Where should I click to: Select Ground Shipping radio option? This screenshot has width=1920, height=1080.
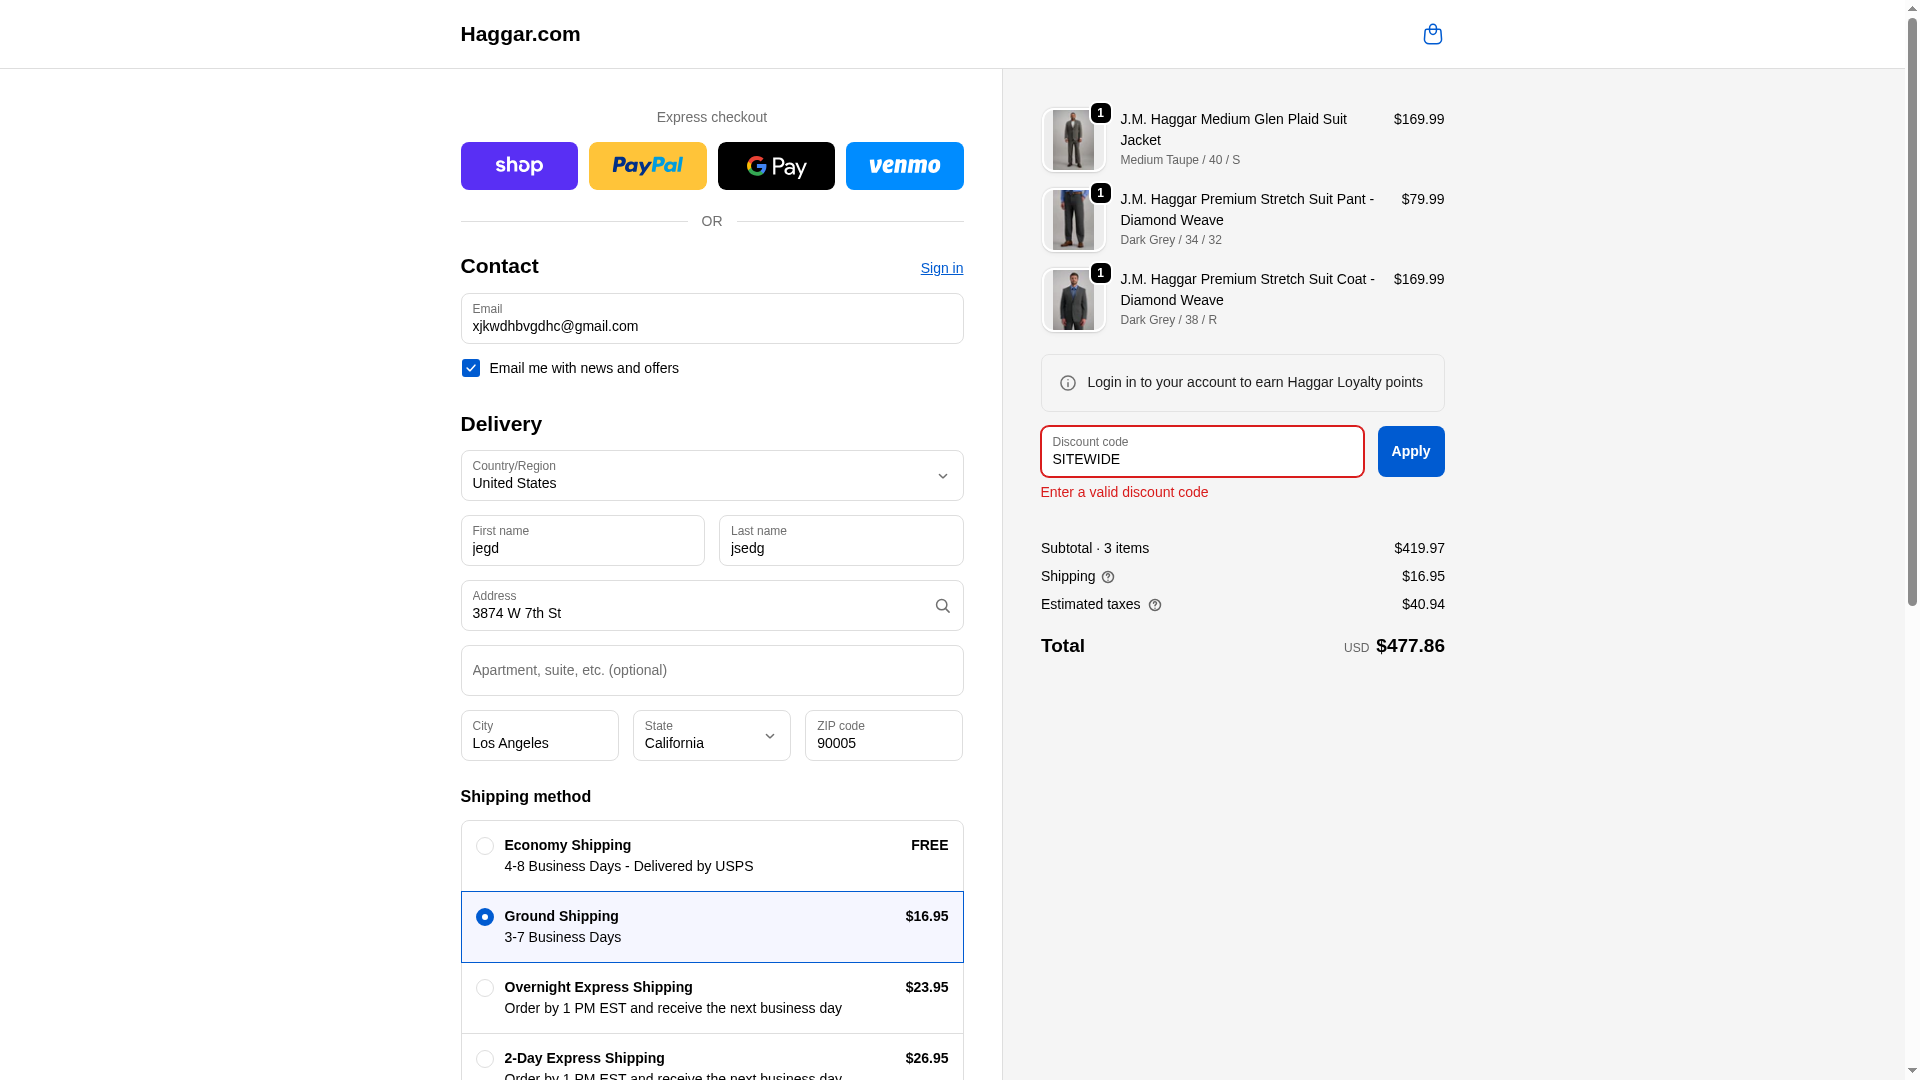(x=484, y=917)
